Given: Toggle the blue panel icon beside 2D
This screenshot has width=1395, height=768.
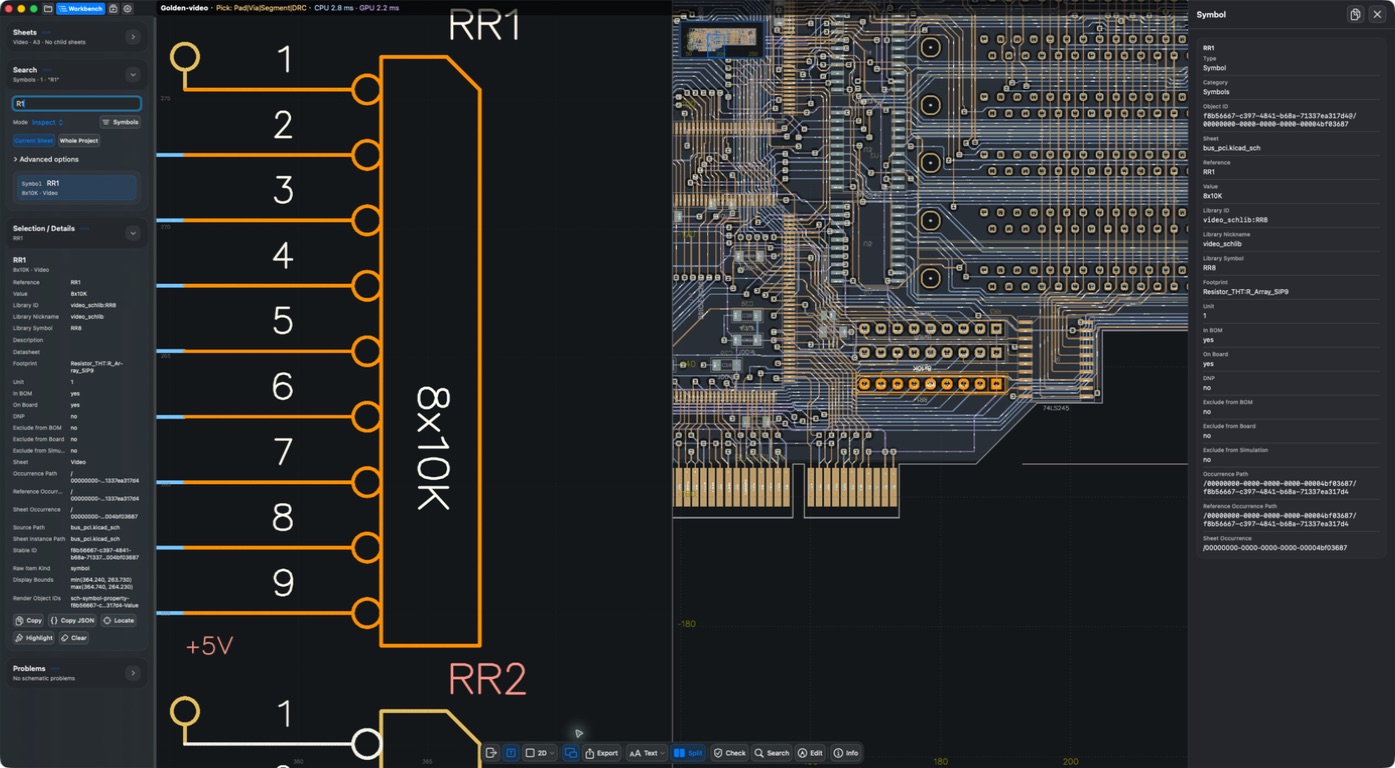Looking at the screenshot, I should pyautogui.click(x=510, y=753).
